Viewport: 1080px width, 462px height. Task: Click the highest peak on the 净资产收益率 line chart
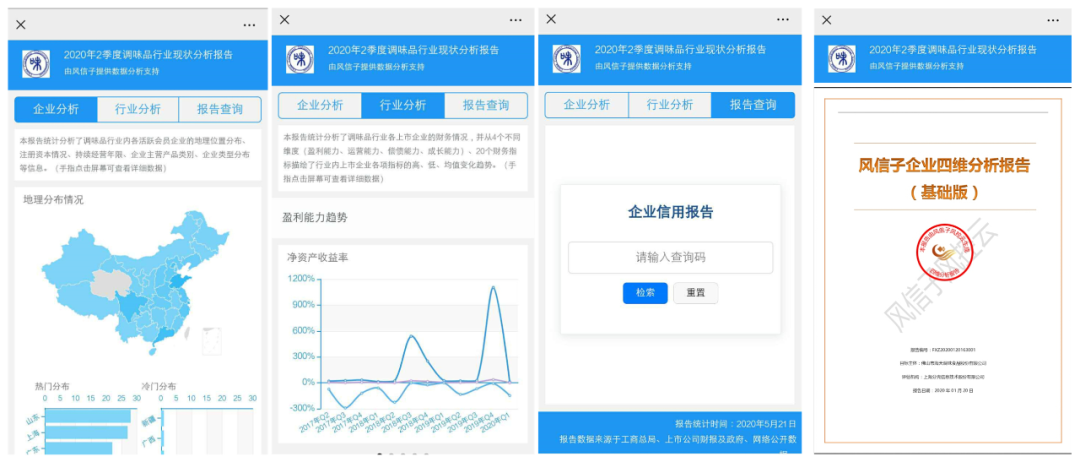(493, 288)
